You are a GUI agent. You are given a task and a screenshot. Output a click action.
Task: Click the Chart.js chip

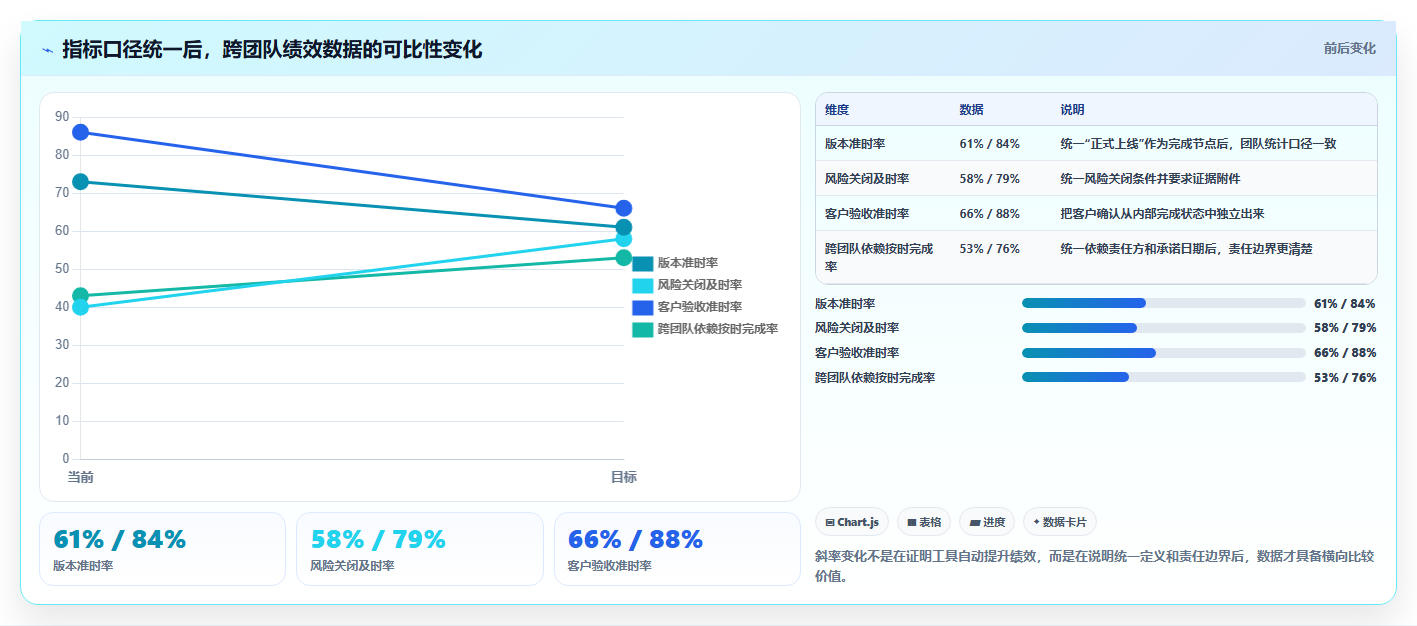click(x=852, y=522)
